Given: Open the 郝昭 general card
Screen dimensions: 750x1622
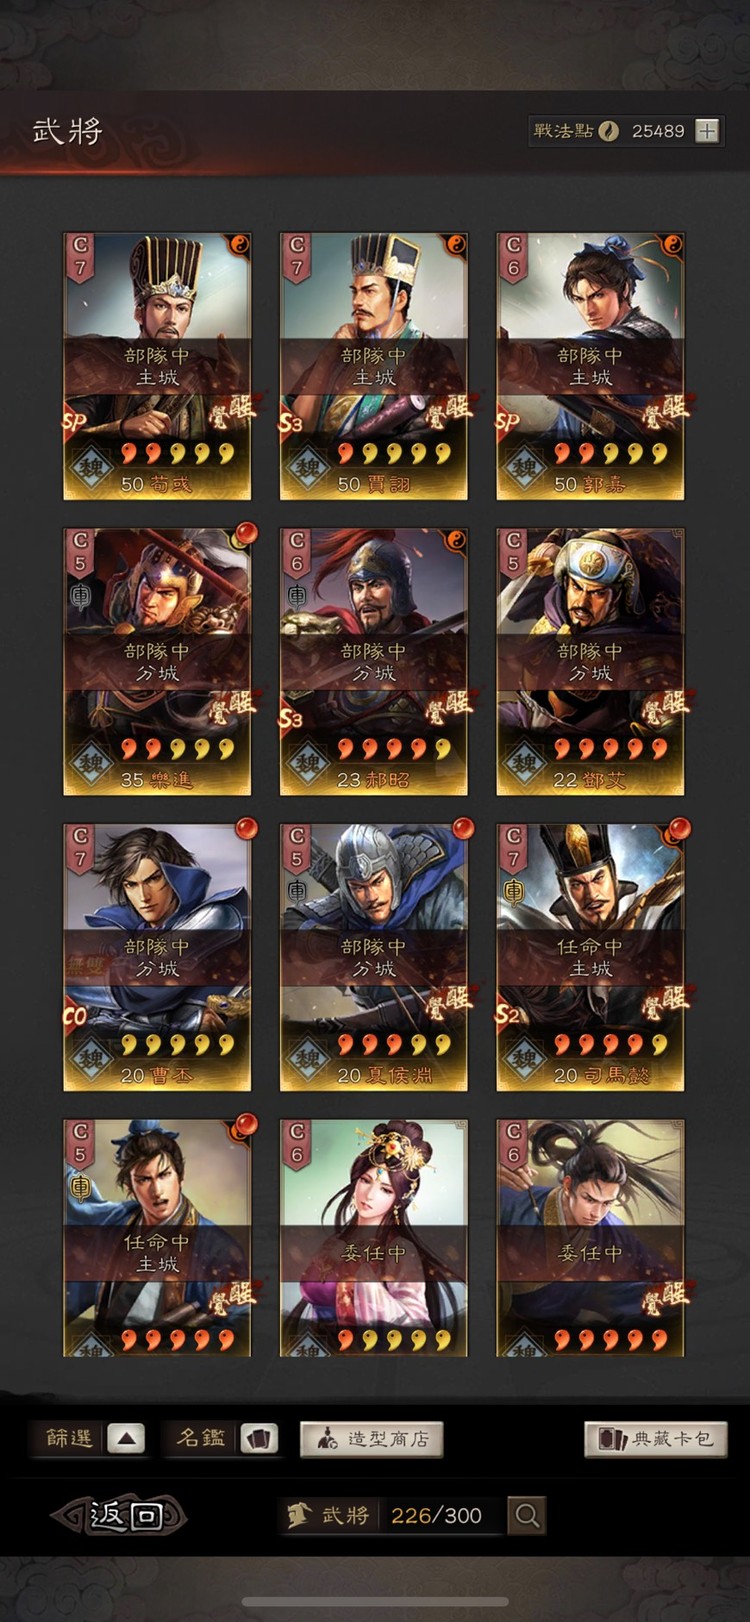Looking at the screenshot, I should [374, 662].
